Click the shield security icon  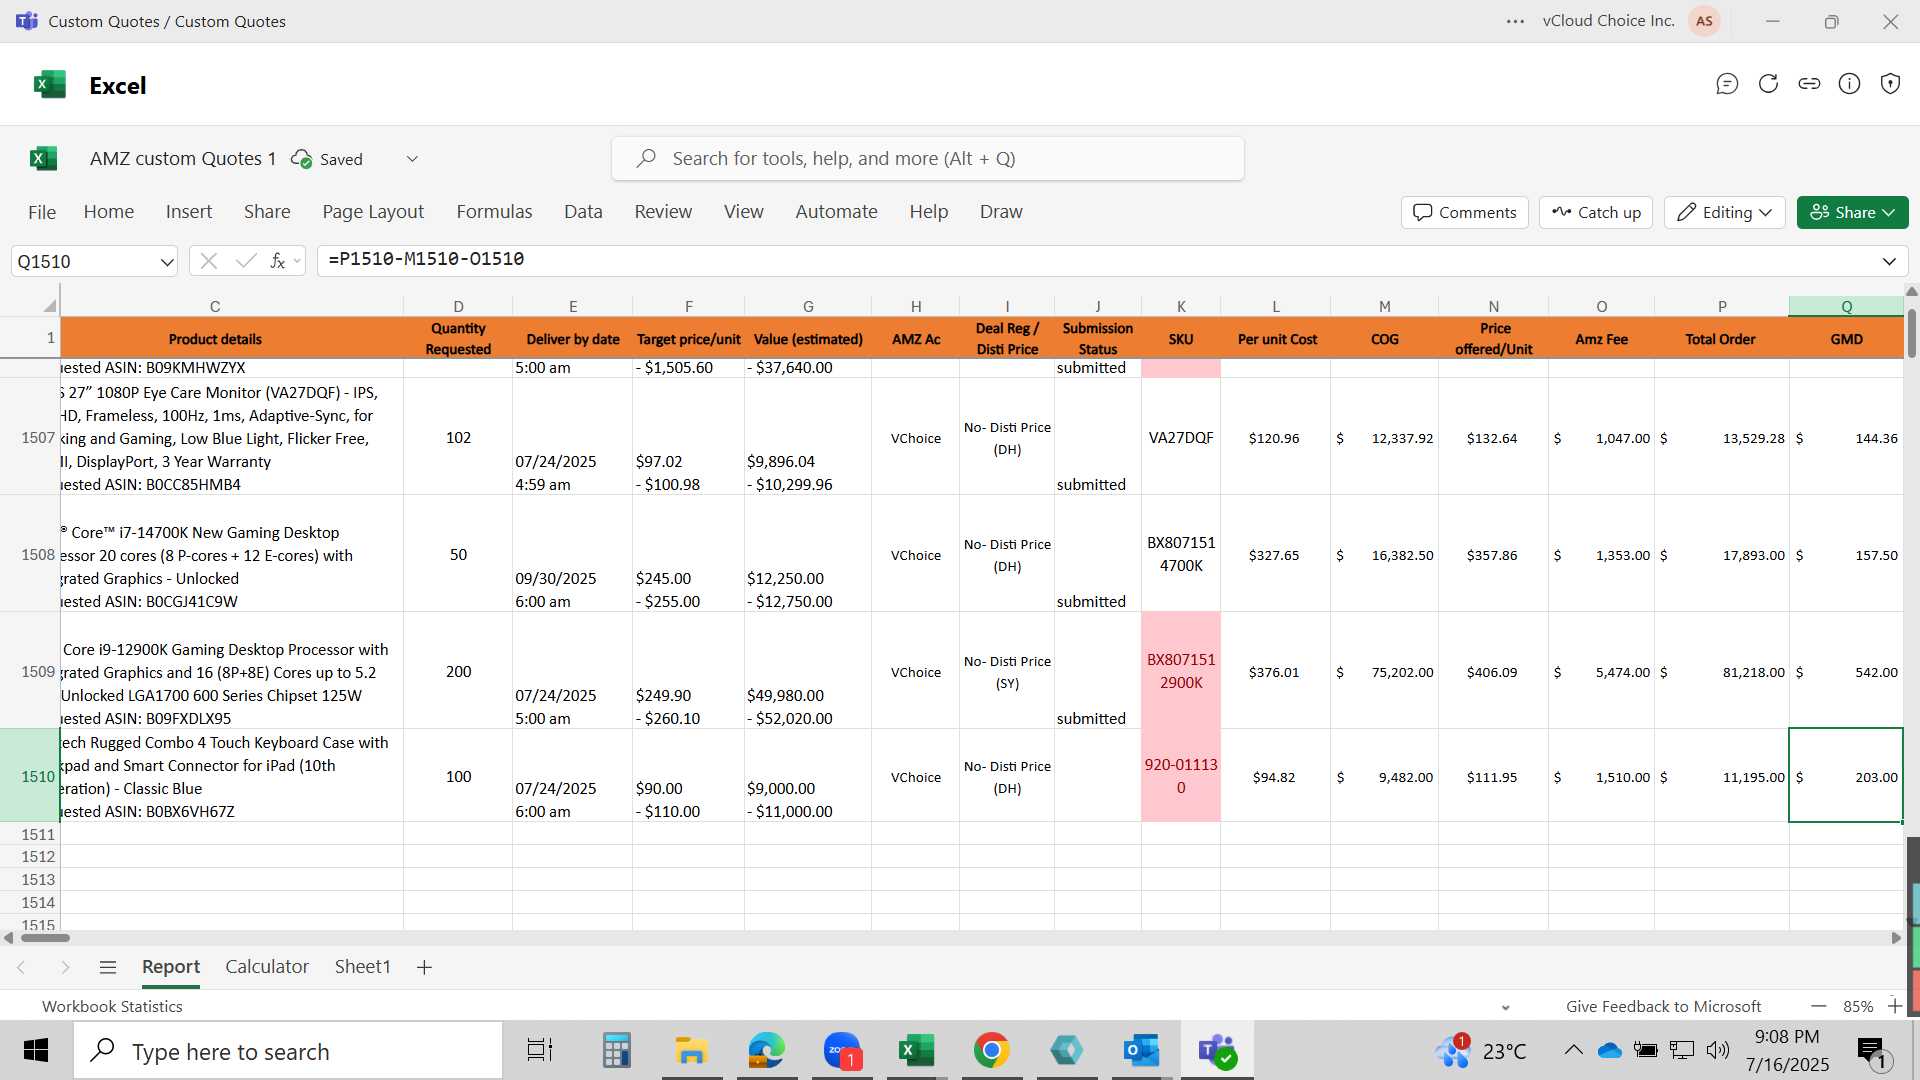coord(1890,84)
